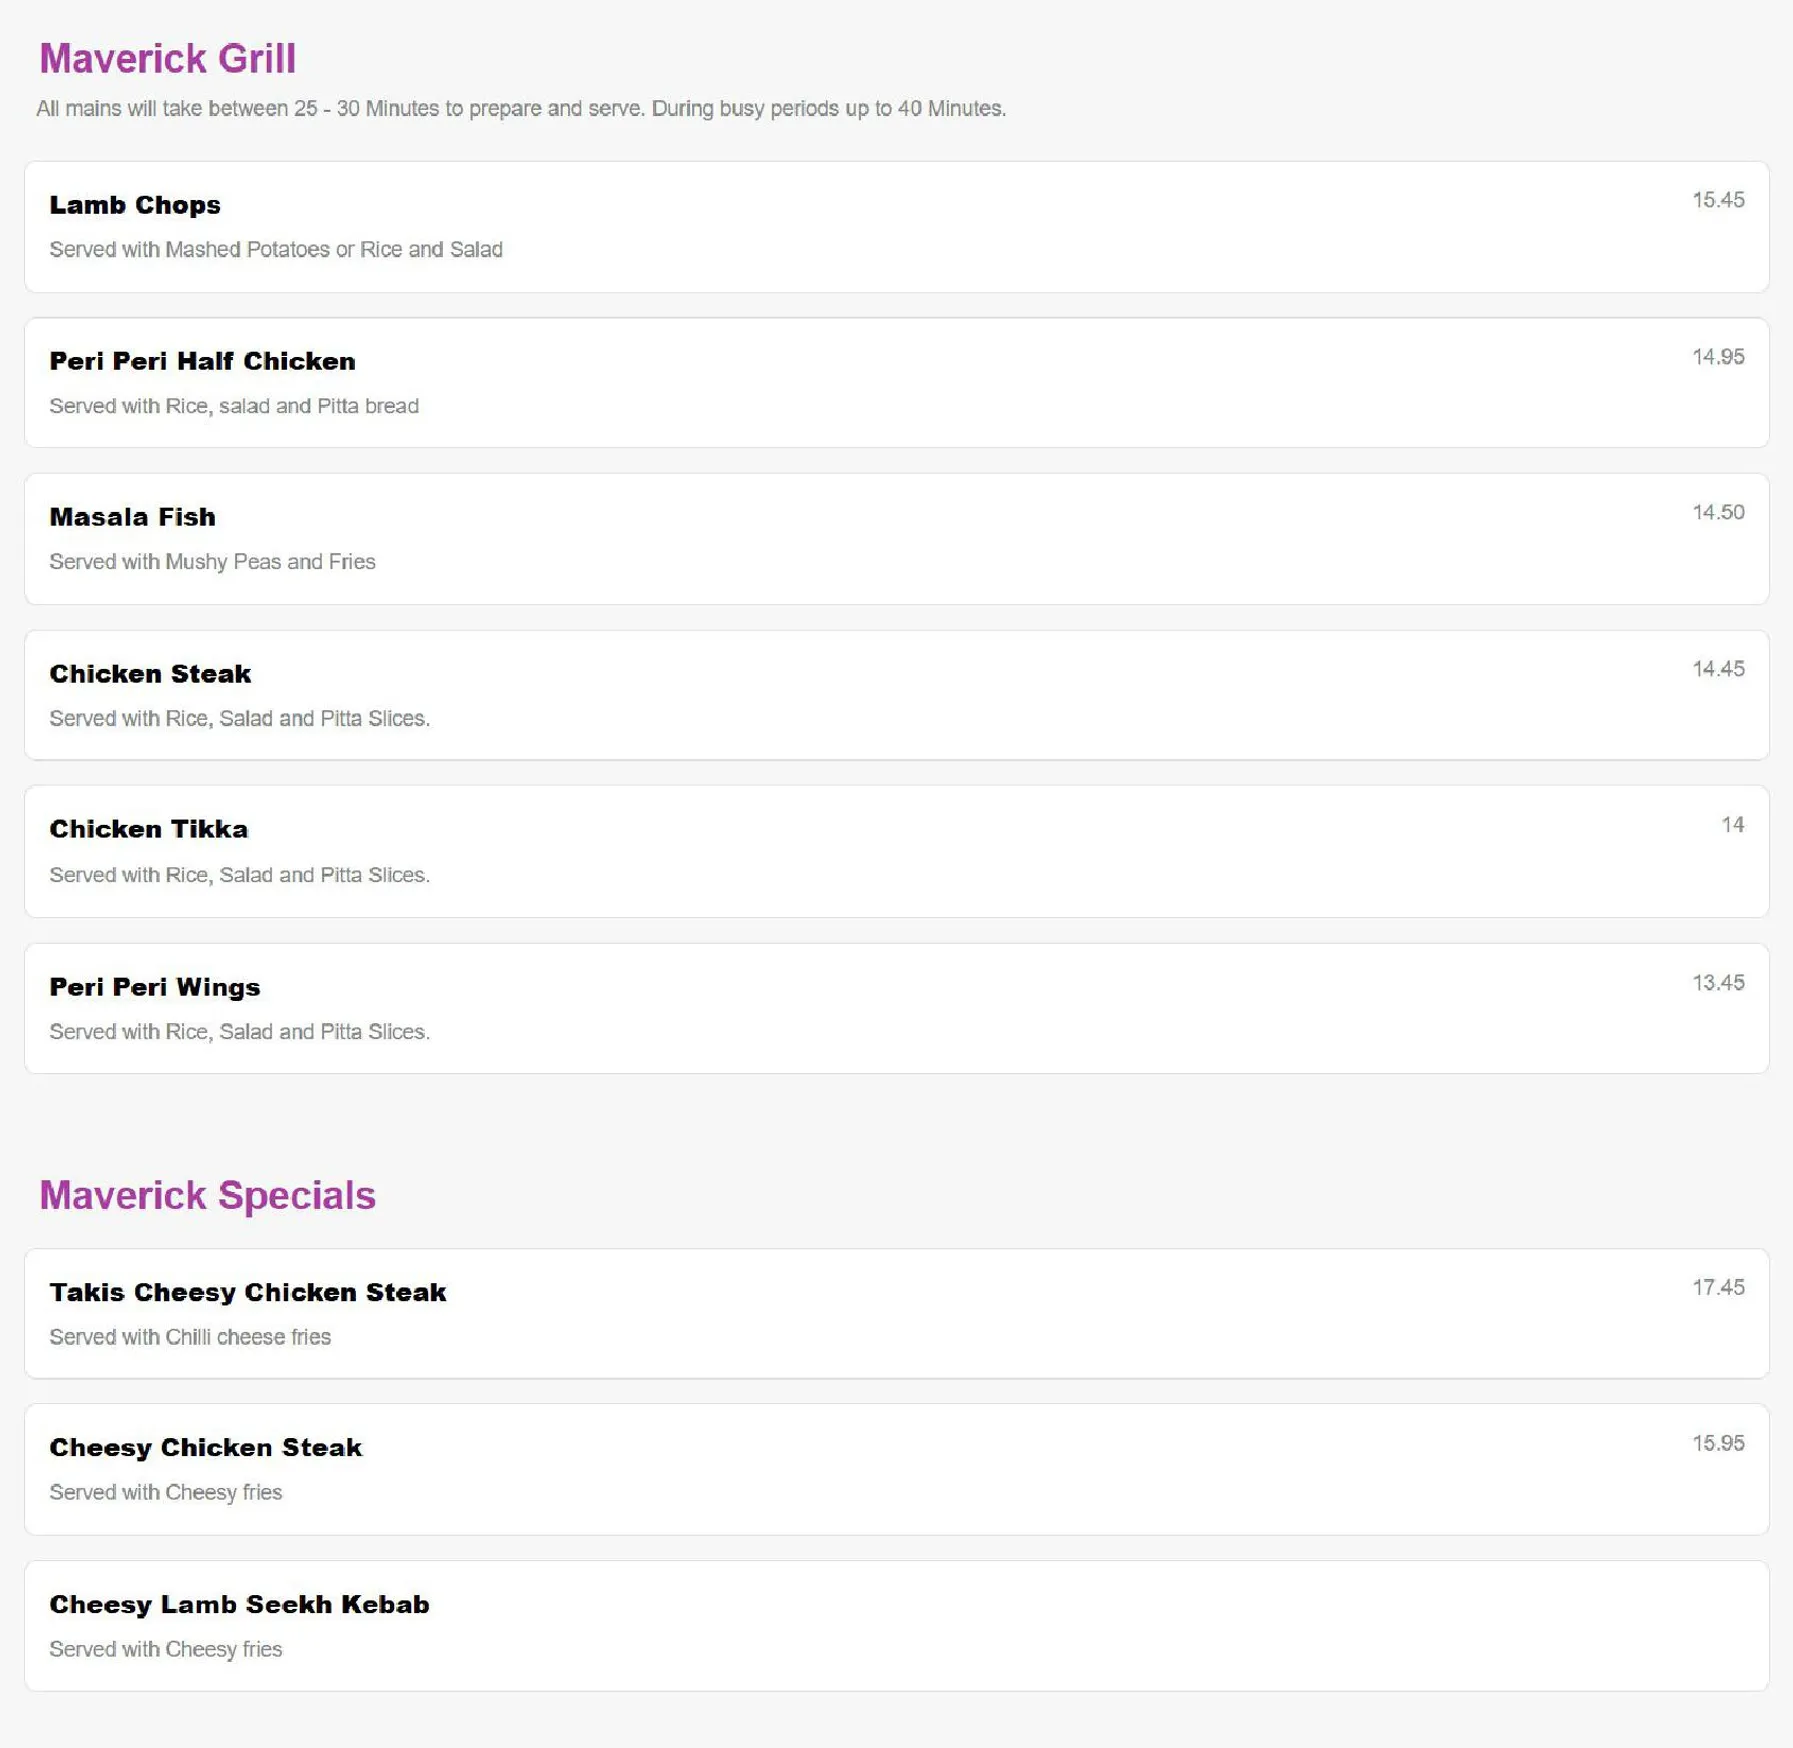Click the description under Chicken Tikka
Image resolution: width=1793 pixels, height=1748 pixels.
click(240, 875)
